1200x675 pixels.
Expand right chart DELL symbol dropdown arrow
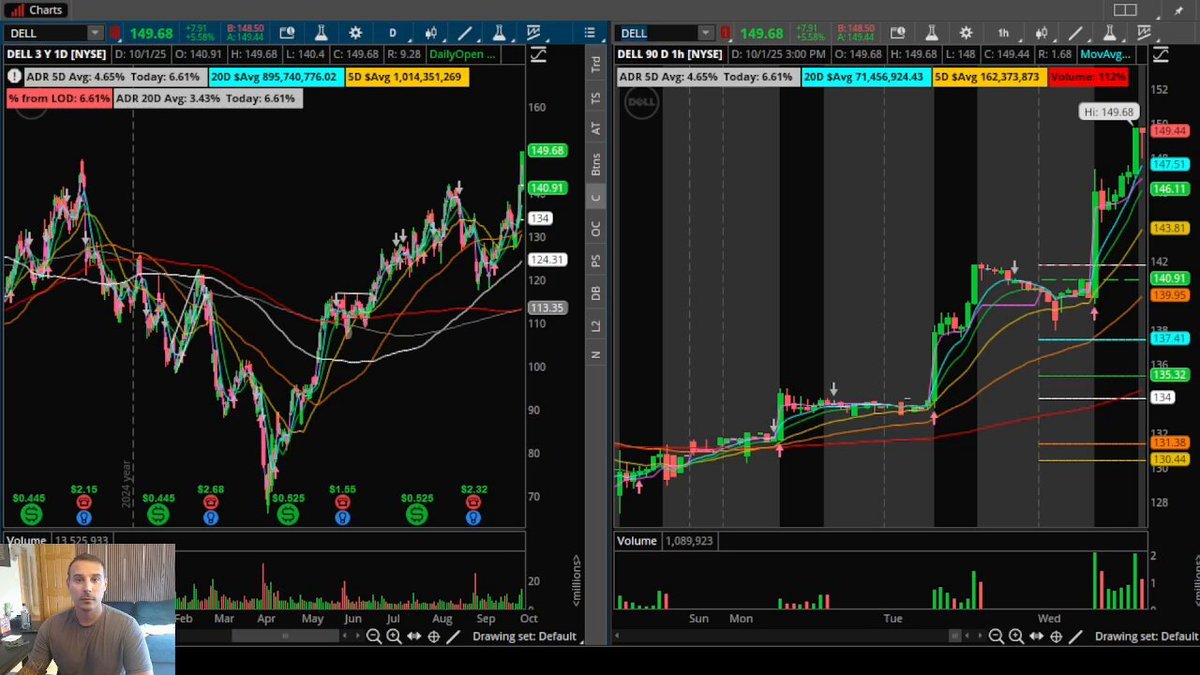[706, 33]
